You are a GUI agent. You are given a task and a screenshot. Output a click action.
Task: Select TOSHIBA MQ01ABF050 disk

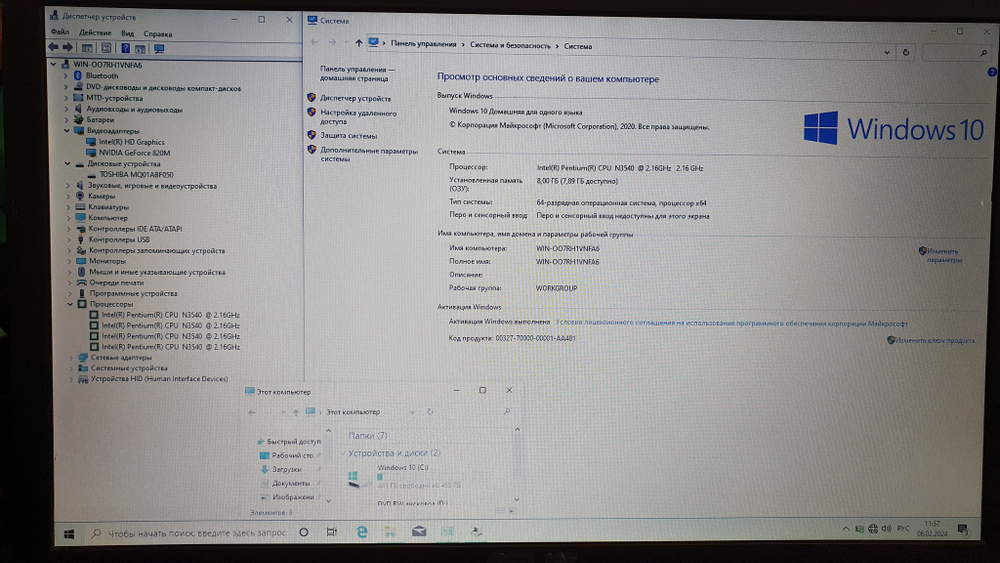(x=136, y=175)
